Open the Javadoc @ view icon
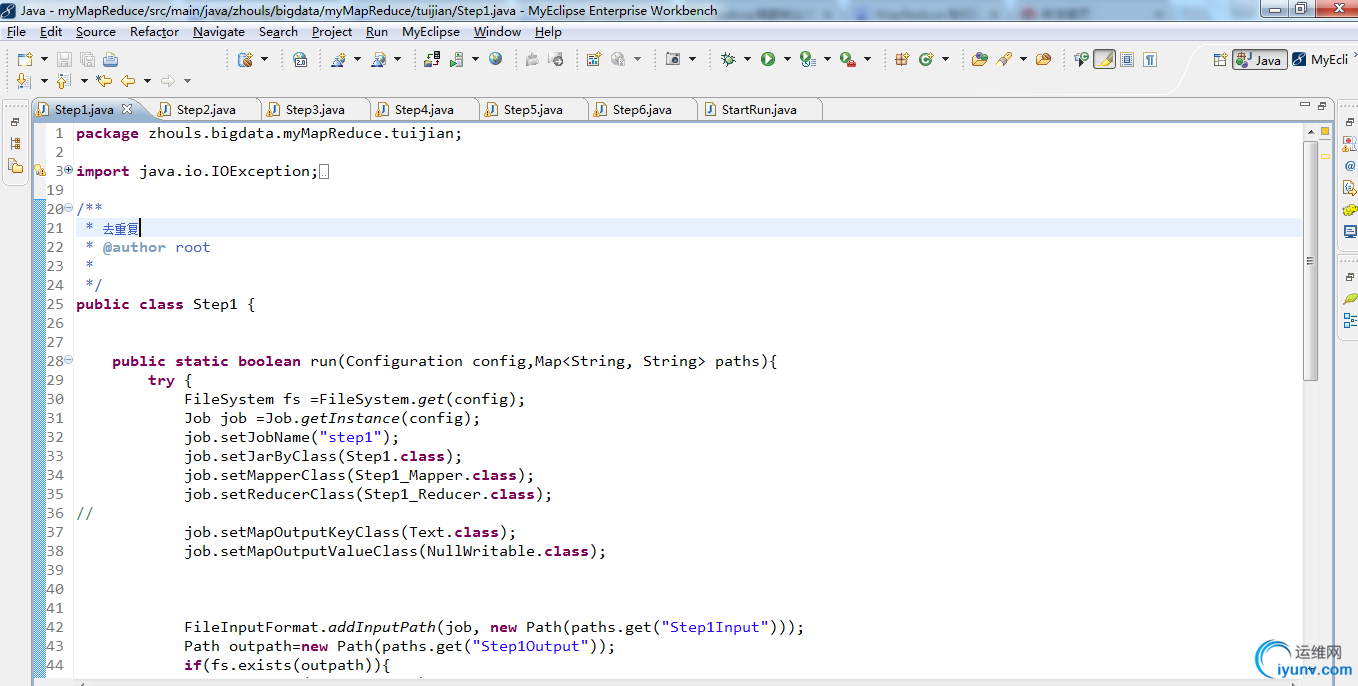Viewport: 1358px width, 686px height. (x=1350, y=166)
